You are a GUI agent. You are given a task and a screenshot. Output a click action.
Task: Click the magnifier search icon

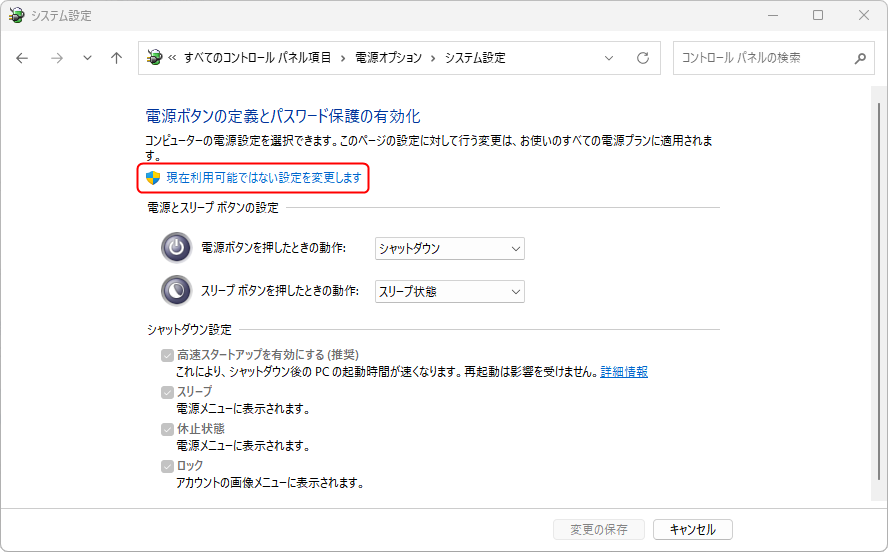860,58
